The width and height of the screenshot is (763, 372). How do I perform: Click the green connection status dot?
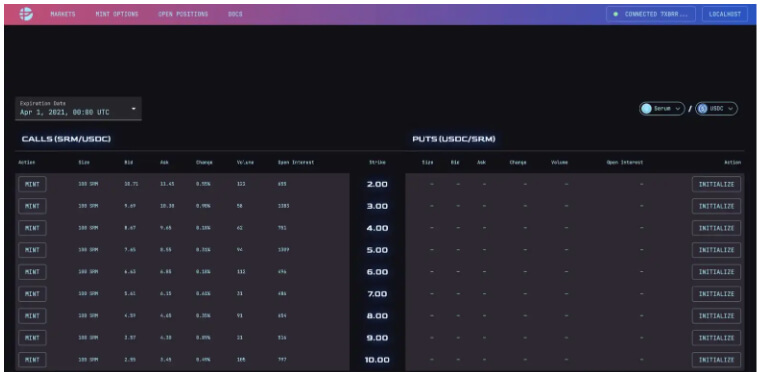[616, 14]
